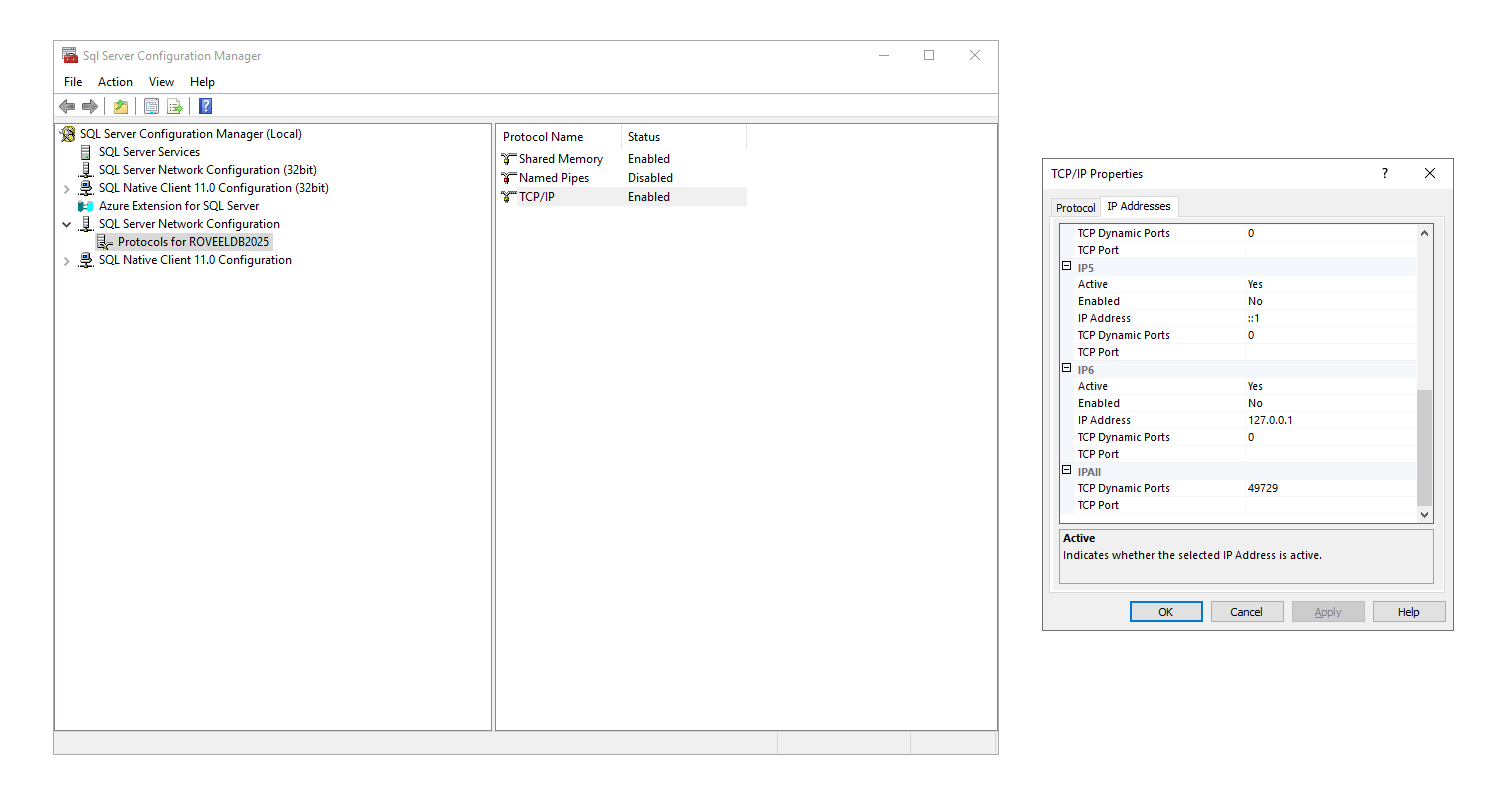The width and height of the screenshot is (1503, 795).
Task: Click the Shared Memory protocol icon
Action: click(x=509, y=159)
